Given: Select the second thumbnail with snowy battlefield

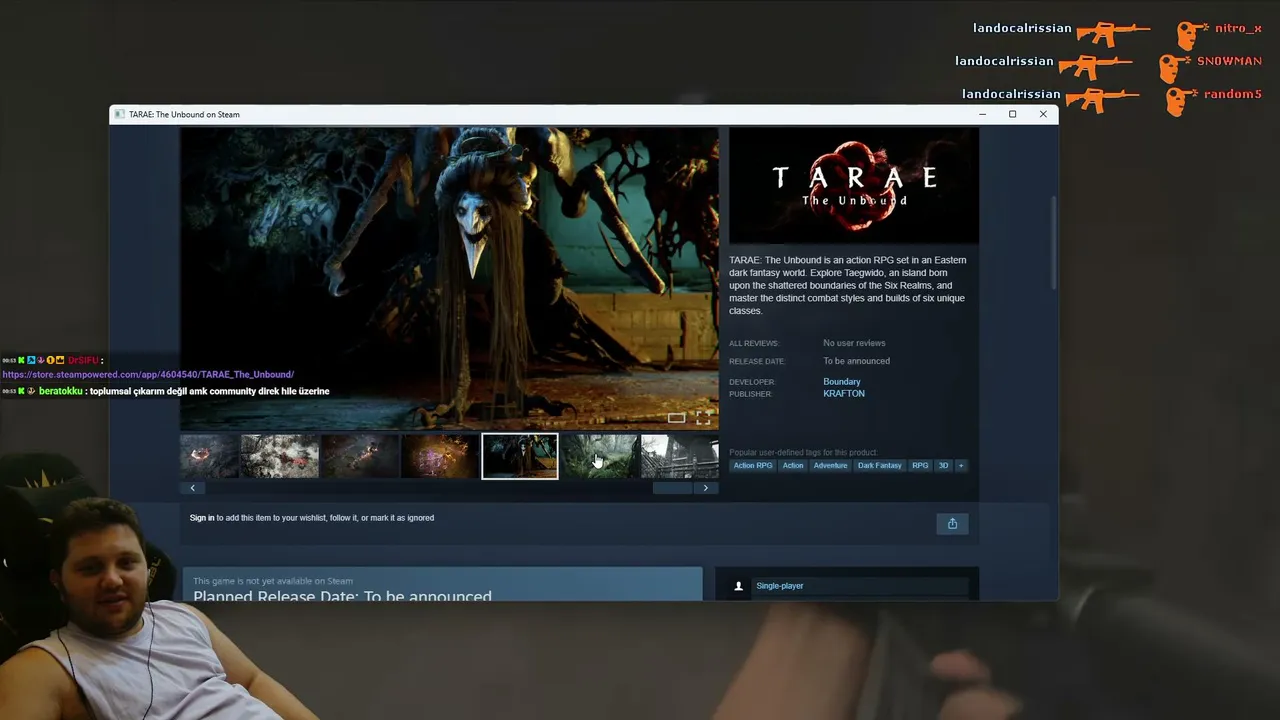Looking at the screenshot, I should pyautogui.click(x=280, y=456).
